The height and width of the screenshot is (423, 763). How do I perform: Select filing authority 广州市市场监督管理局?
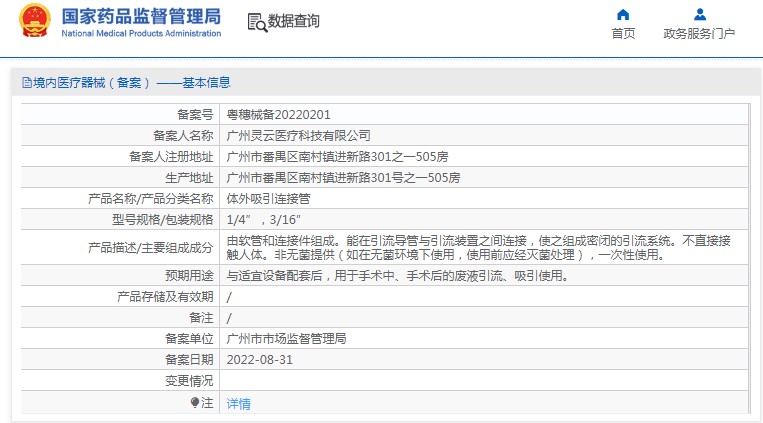coord(286,339)
